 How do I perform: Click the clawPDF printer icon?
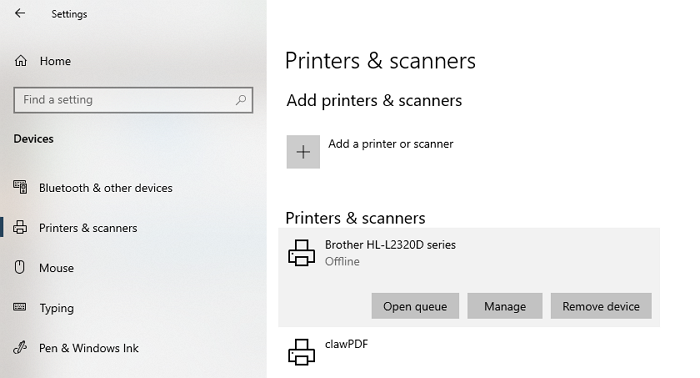point(301,352)
